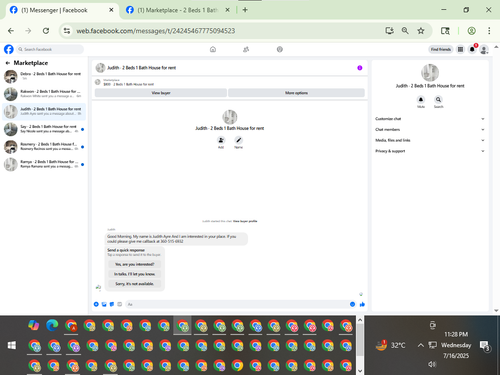This screenshot has height=375, width=500.
Task: Open Chrome zoom magnifier in address bar
Action: click(405, 31)
